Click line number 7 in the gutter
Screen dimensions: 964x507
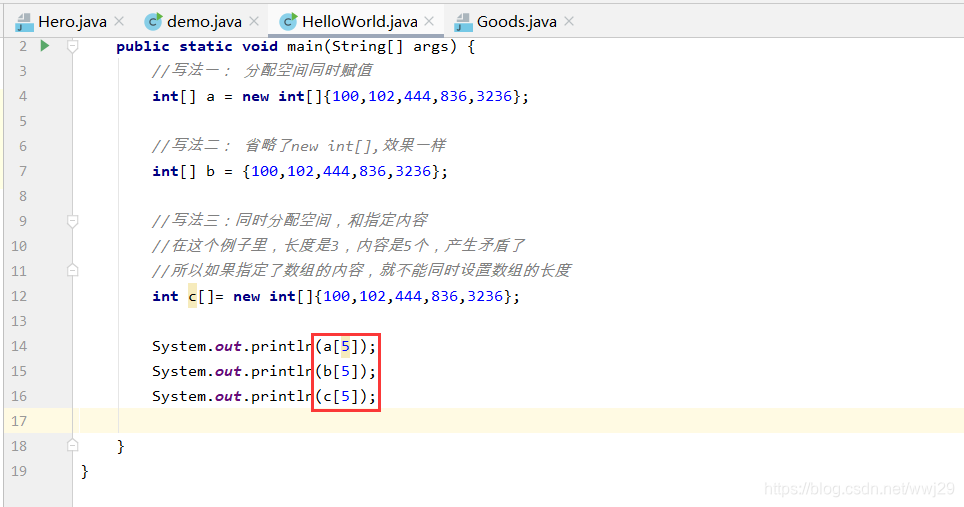23,171
